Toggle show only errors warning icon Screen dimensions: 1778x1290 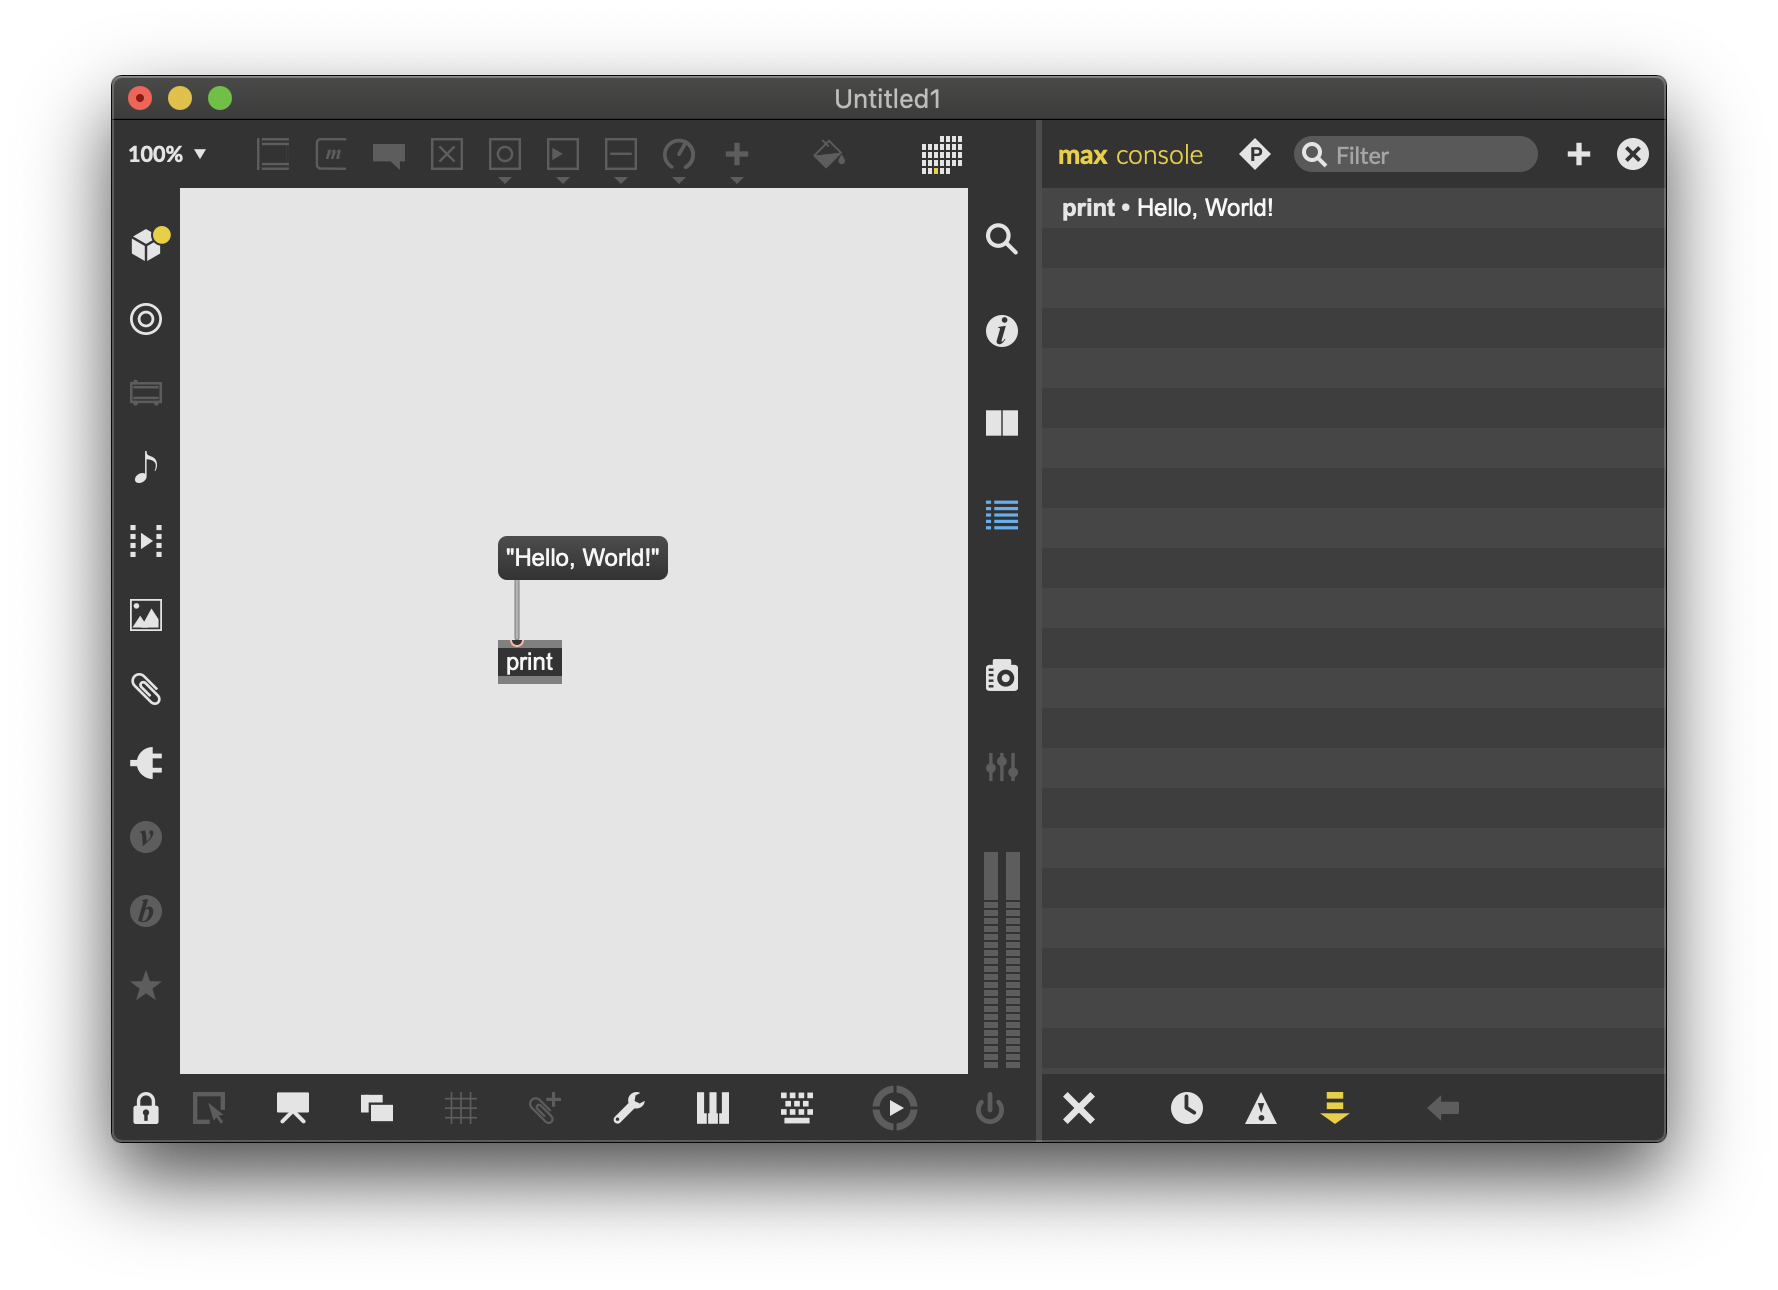click(x=1261, y=1108)
